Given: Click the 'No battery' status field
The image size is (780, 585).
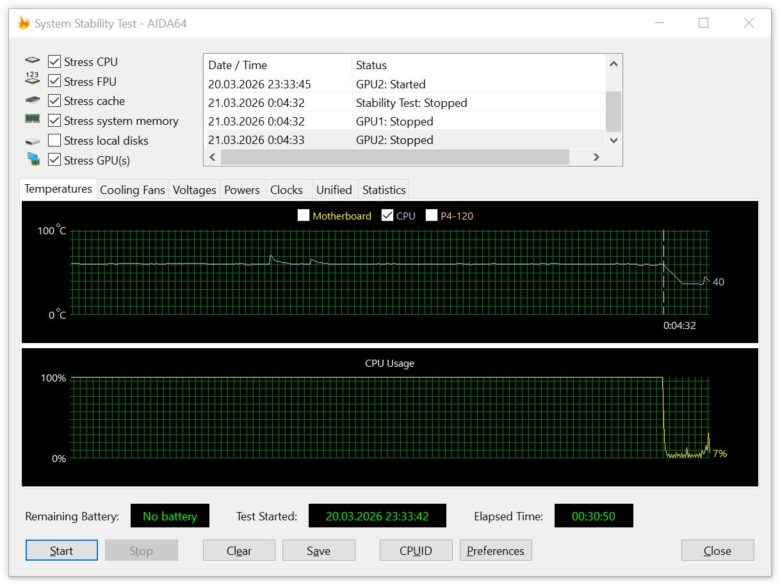Looking at the screenshot, I should pyautogui.click(x=170, y=516).
